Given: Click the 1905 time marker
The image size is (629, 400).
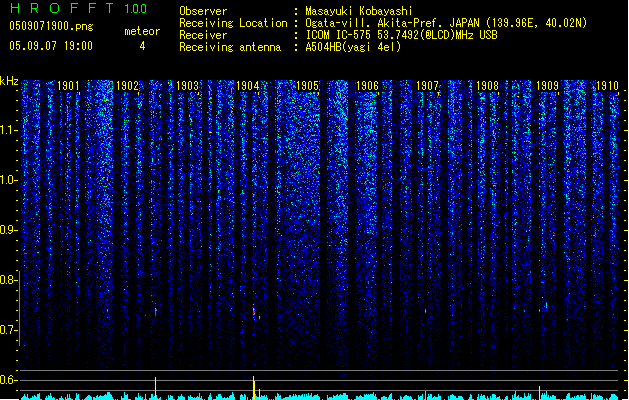Looking at the screenshot, I should [x=307, y=86].
